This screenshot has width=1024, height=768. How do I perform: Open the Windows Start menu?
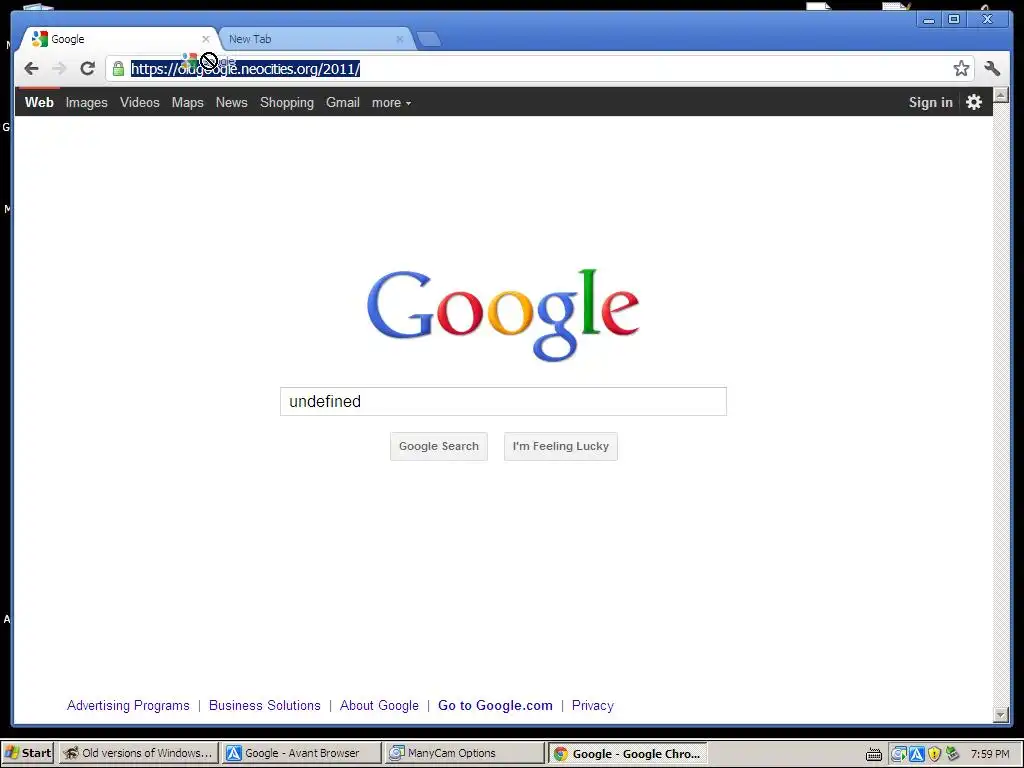27,753
